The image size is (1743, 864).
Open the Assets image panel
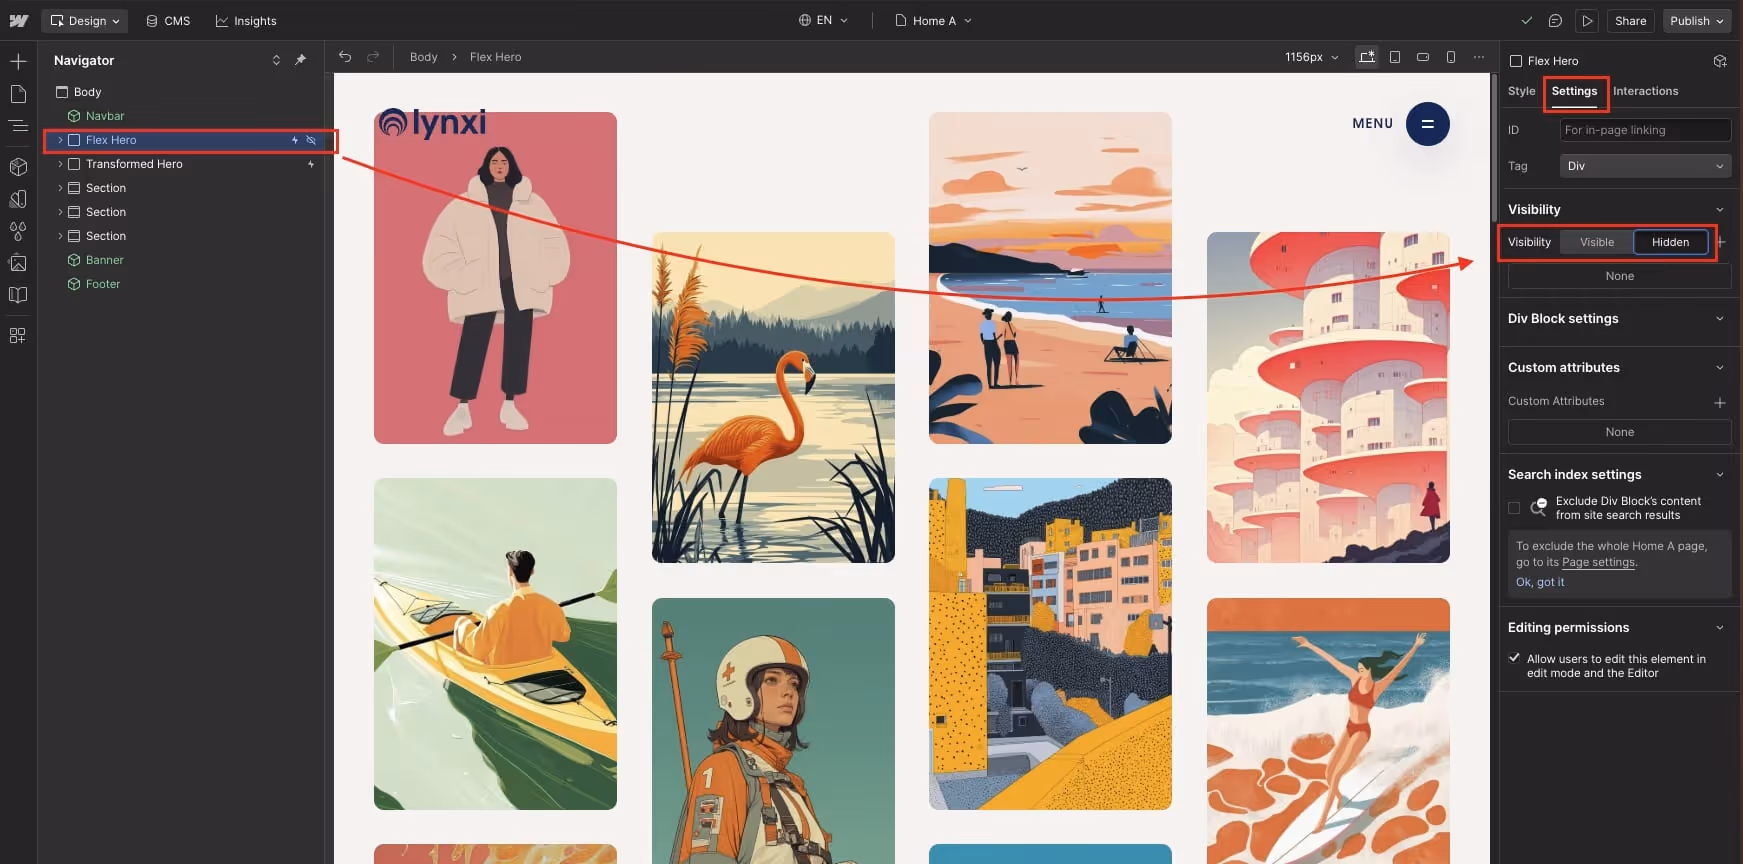click(x=18, y=263)
